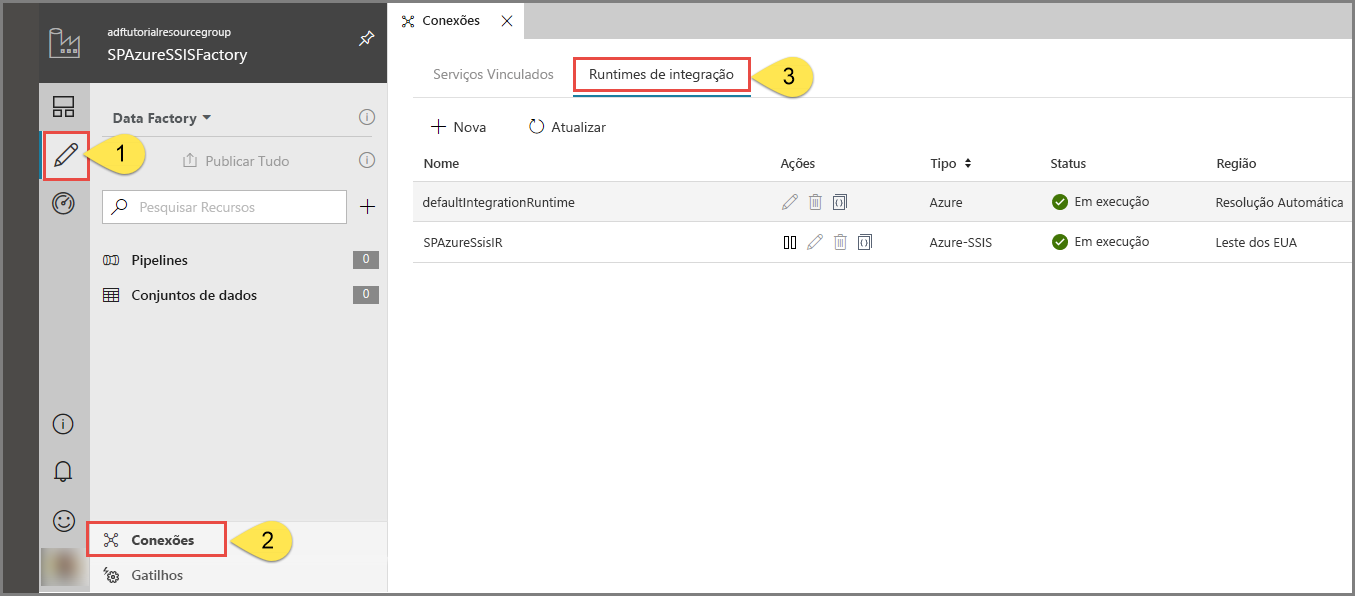Click the Leste dos EUA region cell

click(x=1256, y=242)
